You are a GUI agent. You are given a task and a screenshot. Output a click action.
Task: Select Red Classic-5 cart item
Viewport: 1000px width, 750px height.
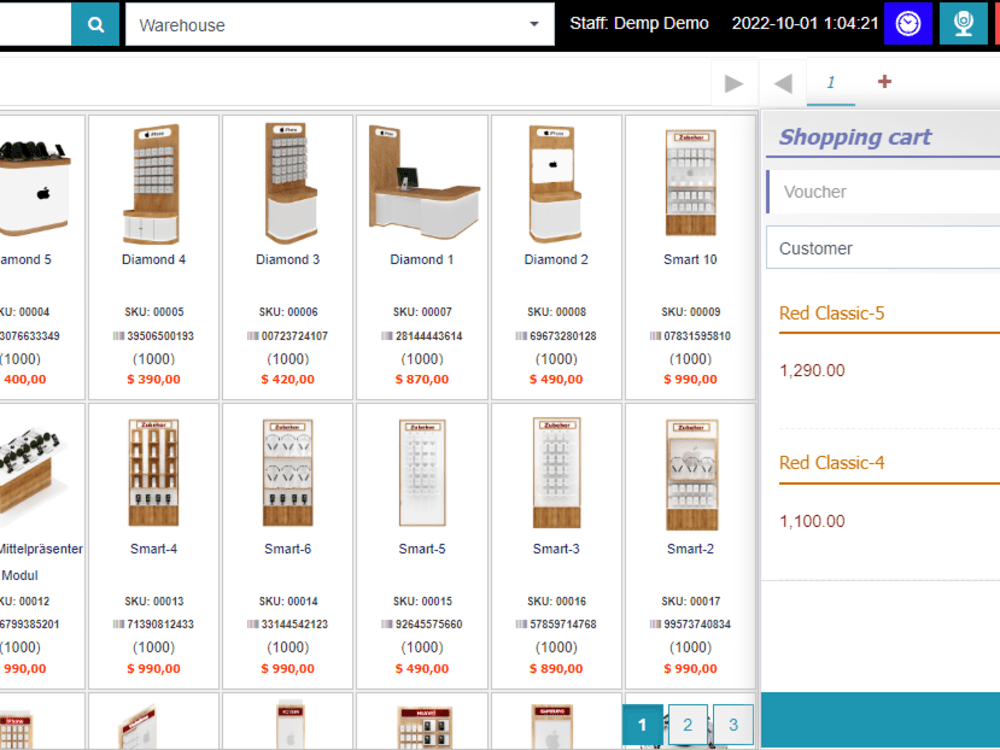832,313
